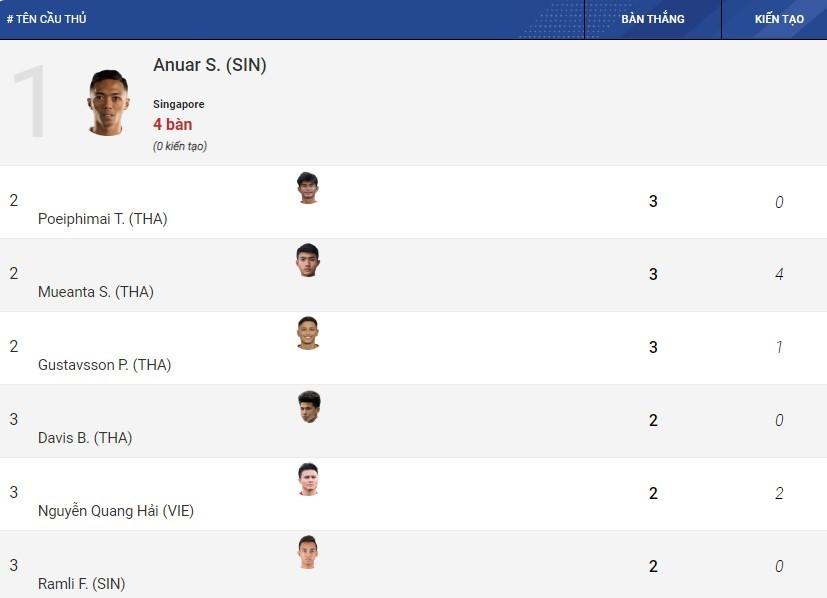Click Nguyễn Quang Hải player photo

pos(309,479)
